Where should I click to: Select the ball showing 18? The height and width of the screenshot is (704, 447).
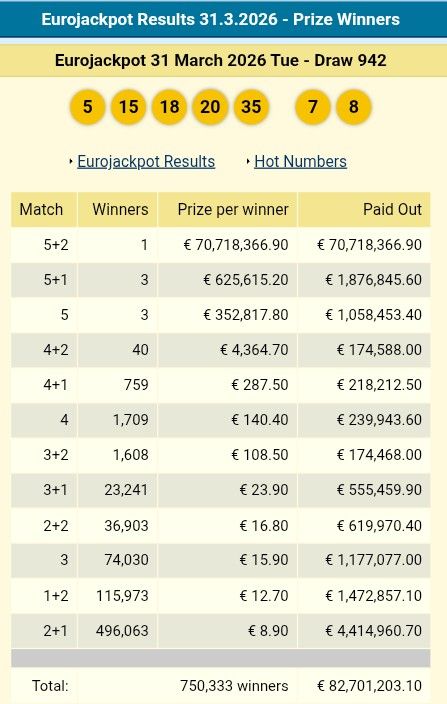[169, 107]
